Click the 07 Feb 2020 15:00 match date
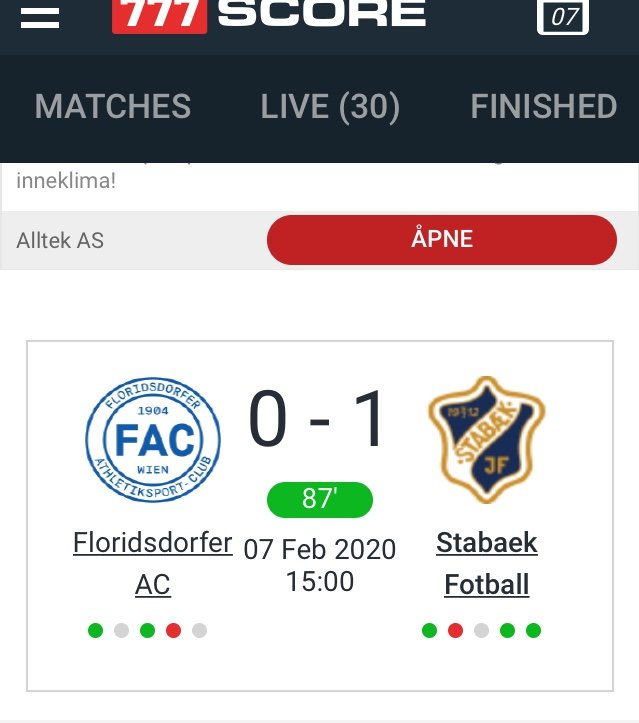Image resolution: width=639 pixels, height=723 pixels. click(x=320, y=565)
